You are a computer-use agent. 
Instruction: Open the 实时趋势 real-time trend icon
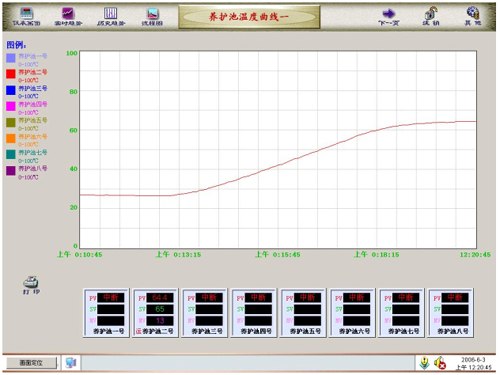tap(68, 13)
